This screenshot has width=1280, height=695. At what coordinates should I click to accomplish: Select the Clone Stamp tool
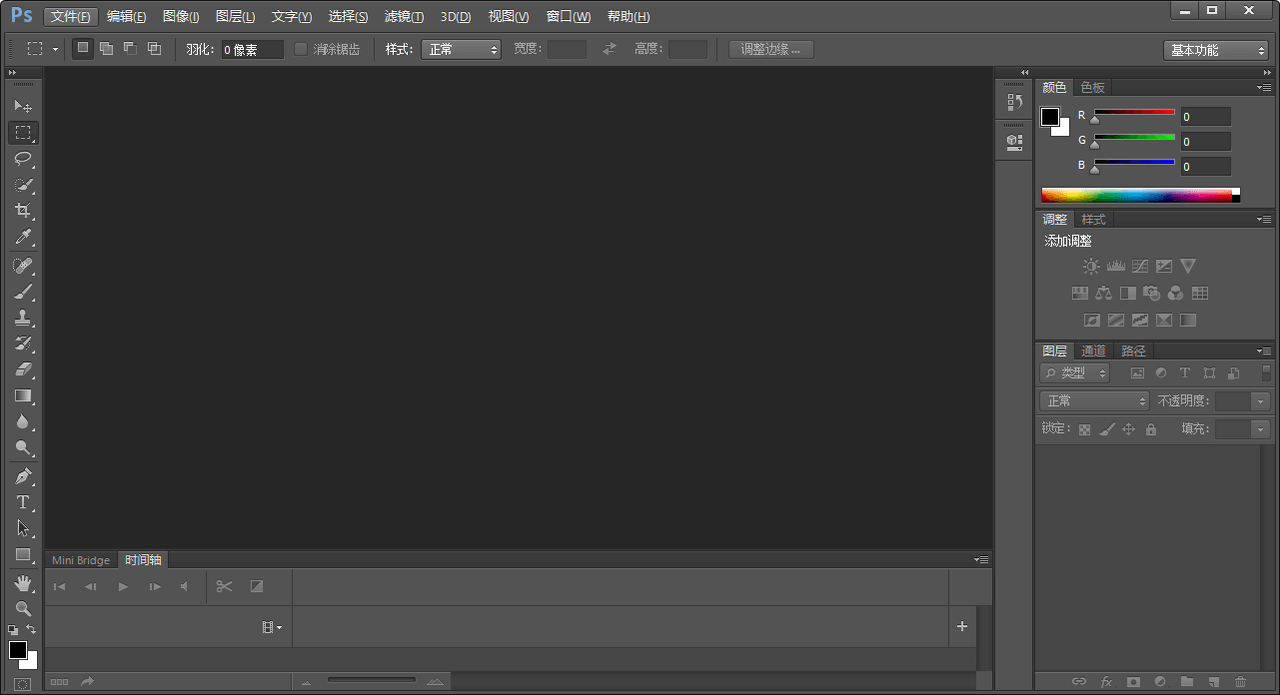coord(23,318)
